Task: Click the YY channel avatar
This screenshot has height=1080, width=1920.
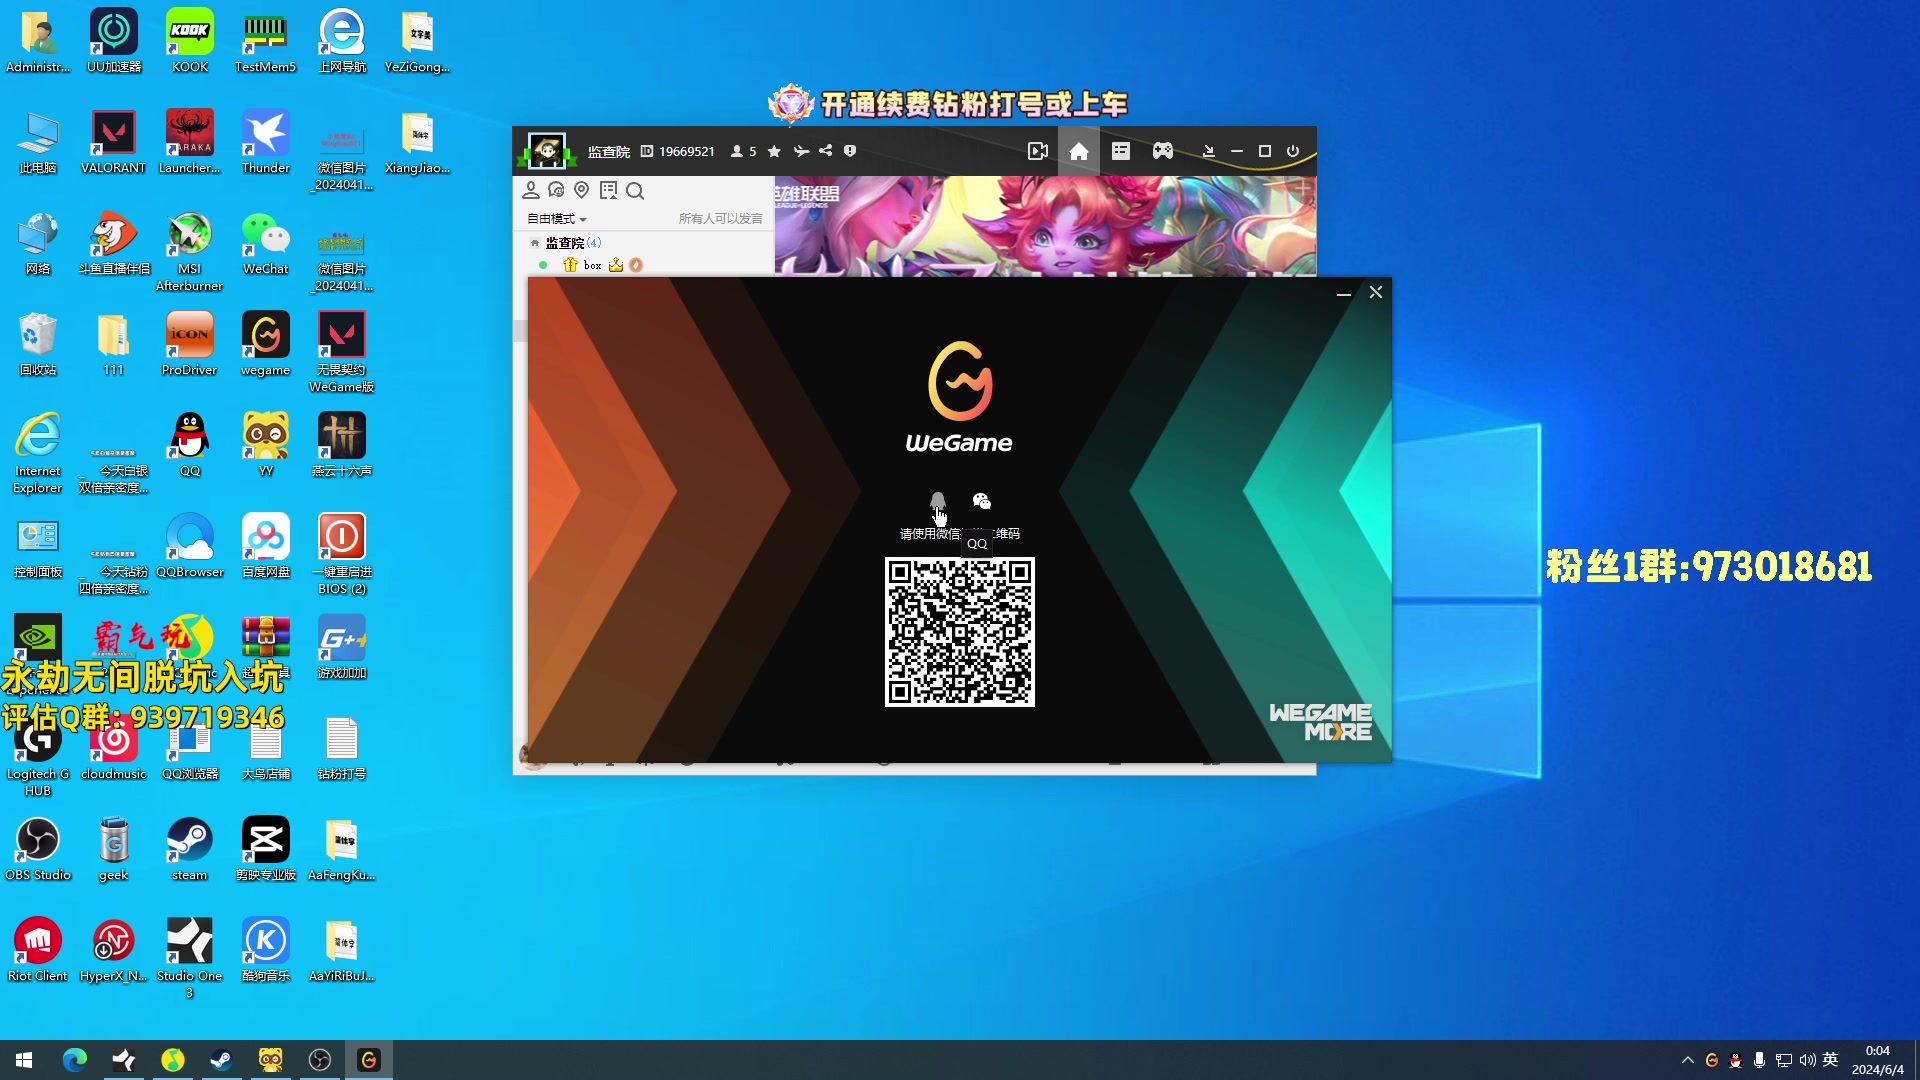Action: [547, 151]
